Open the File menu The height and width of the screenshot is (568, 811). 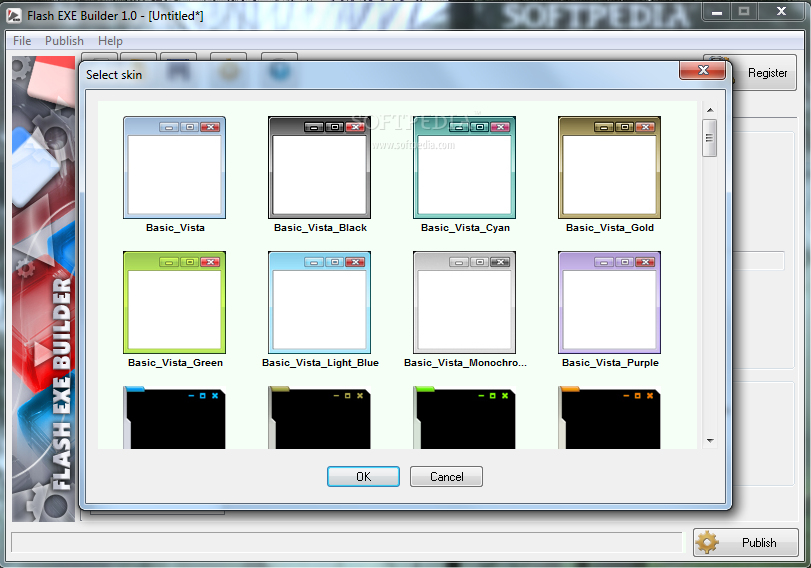click(x=22, y=41)
